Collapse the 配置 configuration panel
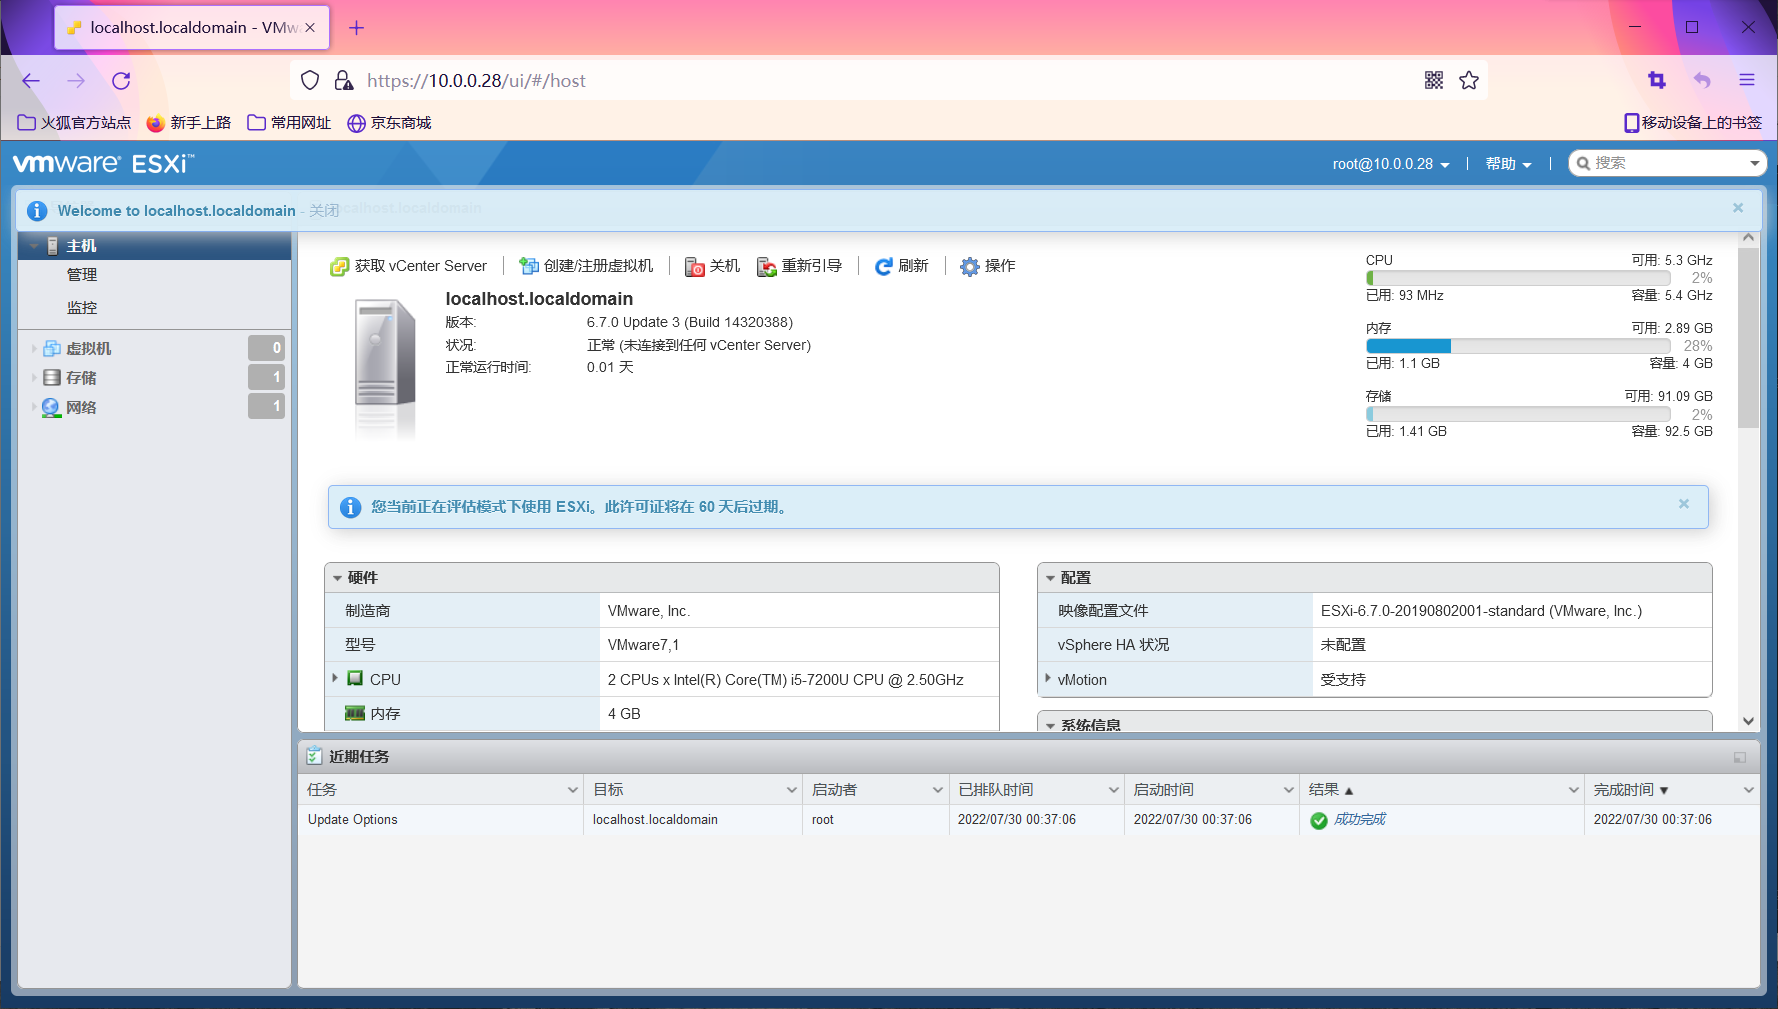Screen dimensions: 1778x1009 [x=1050, y=578]
